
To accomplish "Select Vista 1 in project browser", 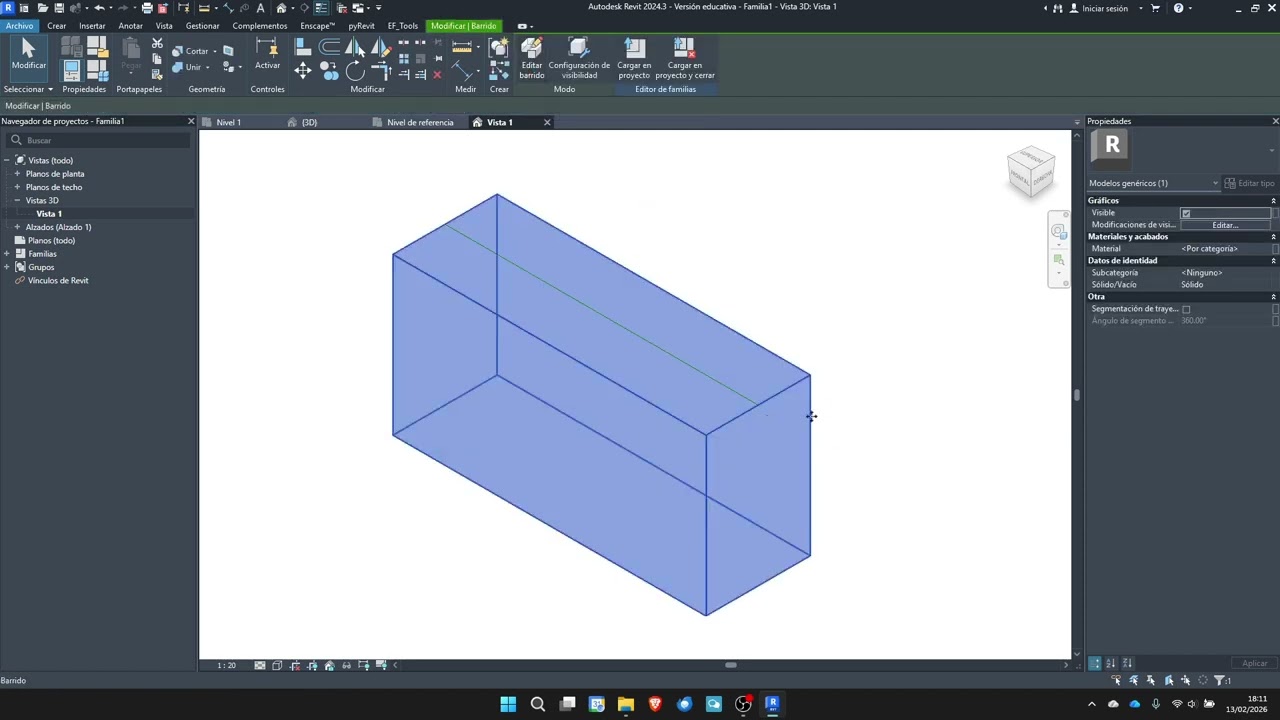I will coord(49,214).
